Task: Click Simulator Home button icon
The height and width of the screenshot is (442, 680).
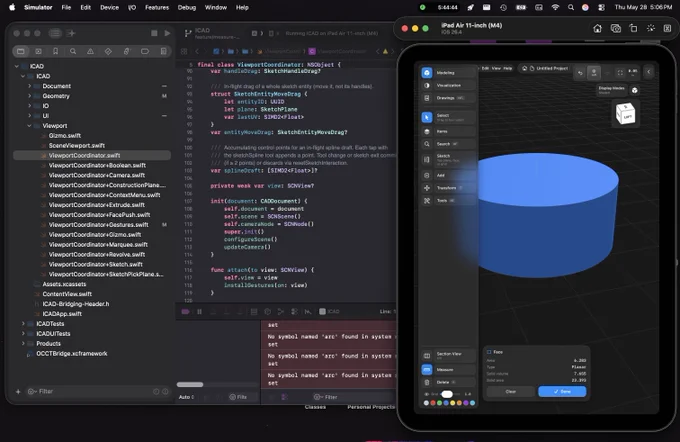Action: coord(597,28)
